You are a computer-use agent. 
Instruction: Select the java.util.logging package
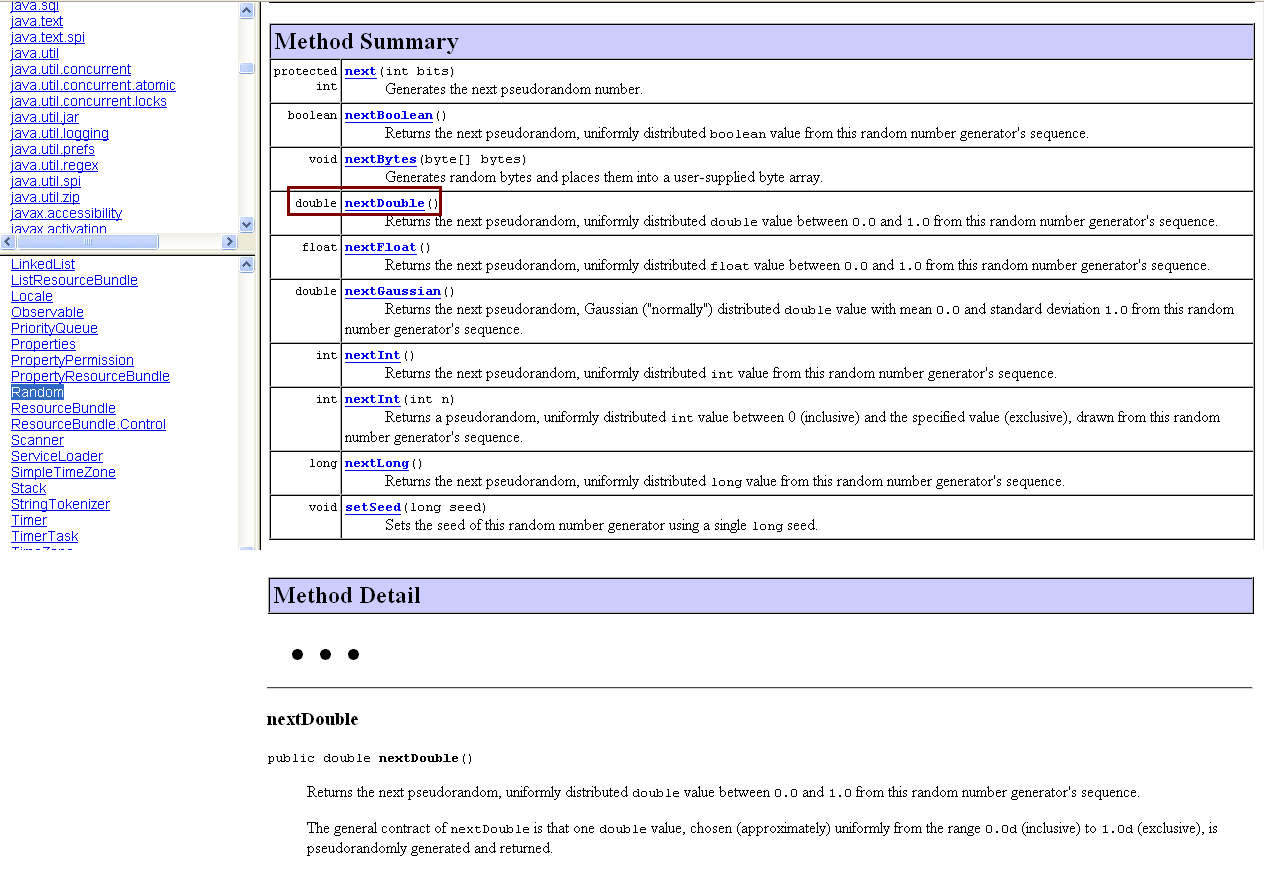[60, 133]
